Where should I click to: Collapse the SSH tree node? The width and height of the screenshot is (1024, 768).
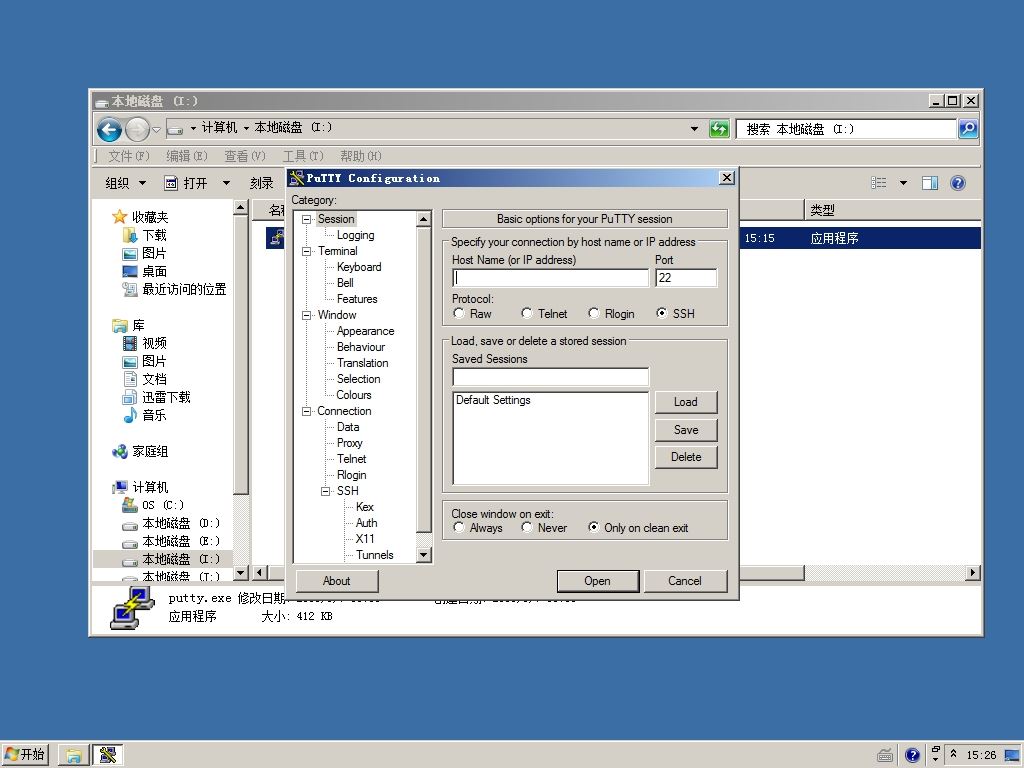tap(325, 491)
